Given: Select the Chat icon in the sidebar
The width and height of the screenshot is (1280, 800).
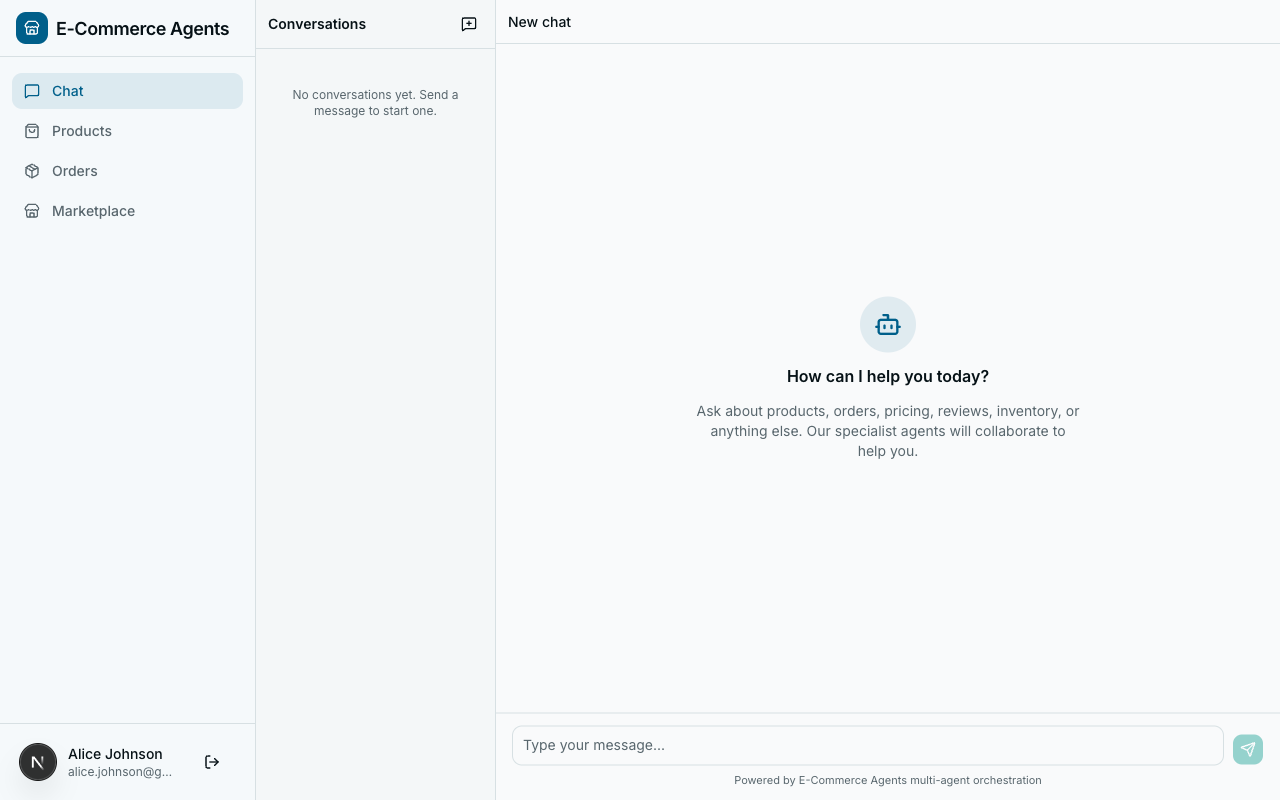Looking at the screenshot, I should tap(32, 91).
